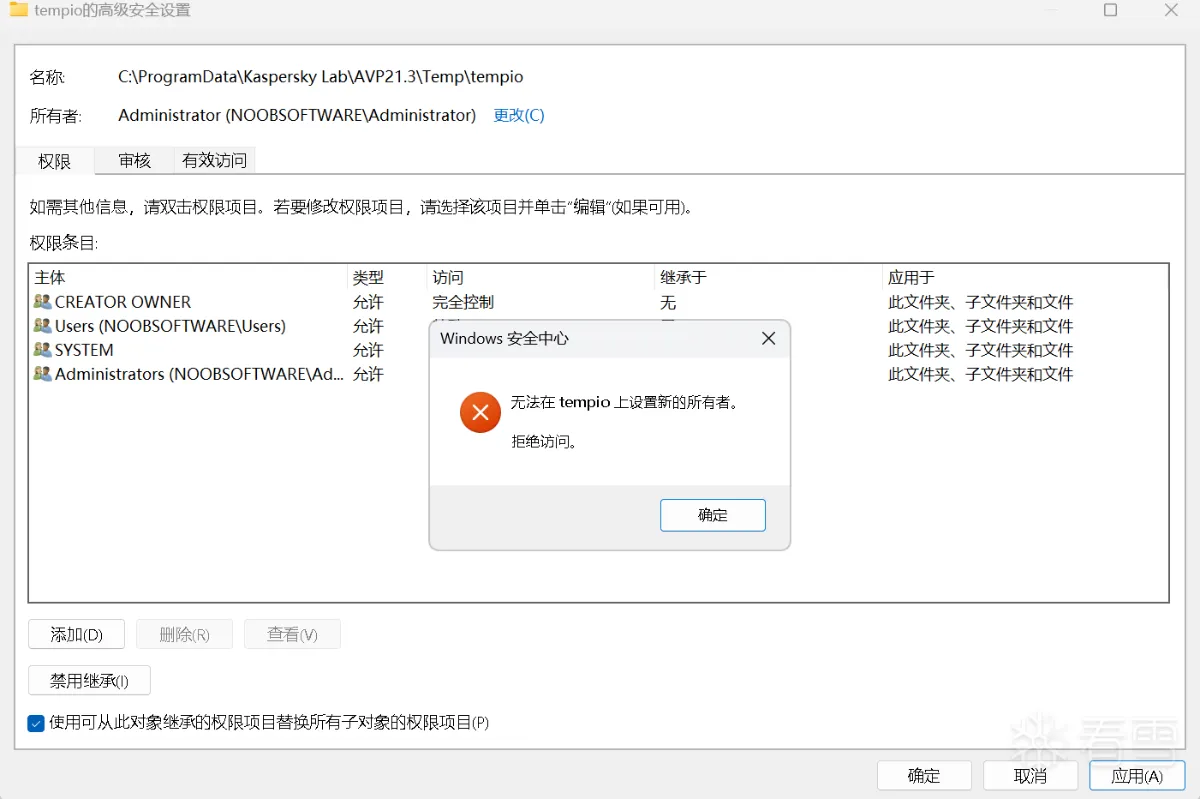The image size is (1200, 799).
Task: Select the SYSTEM permission entry
Action: (598, 350)
